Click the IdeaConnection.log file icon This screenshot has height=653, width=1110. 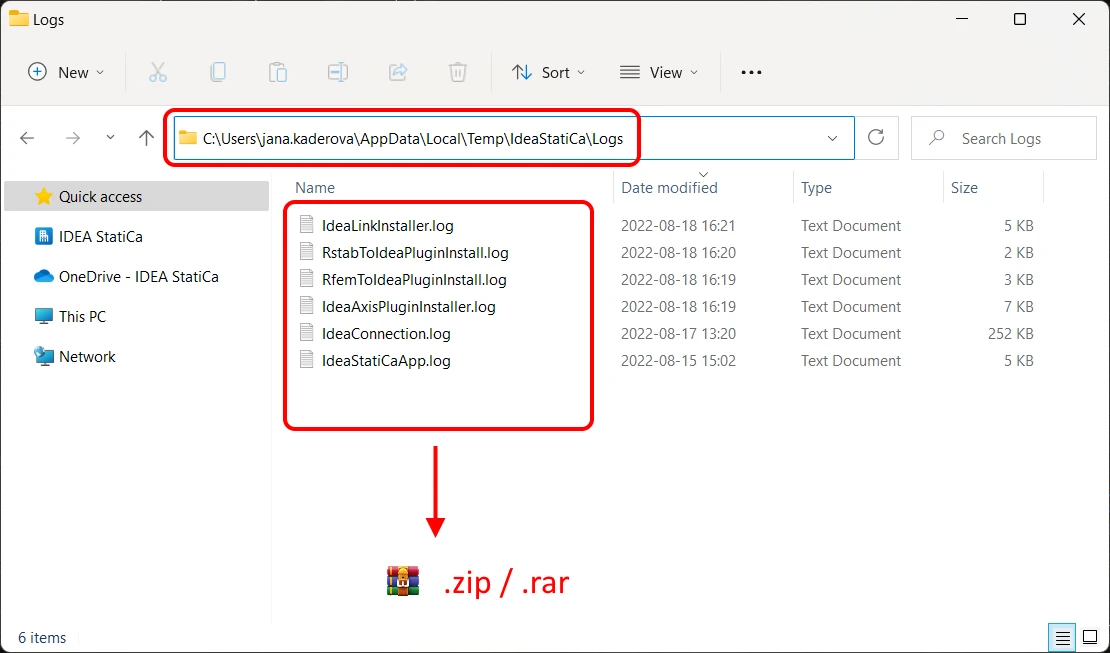pyautogui.click(x=307, y=333)
